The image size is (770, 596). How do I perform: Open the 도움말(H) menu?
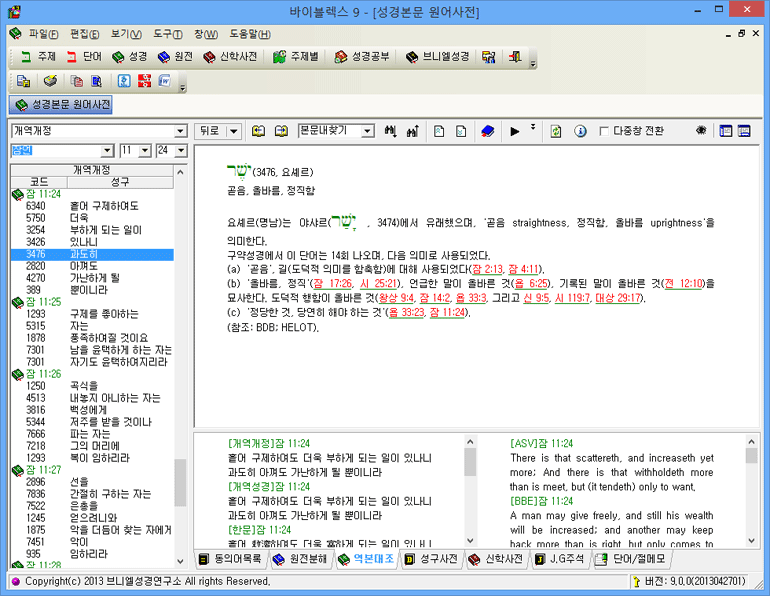point(250,34)
